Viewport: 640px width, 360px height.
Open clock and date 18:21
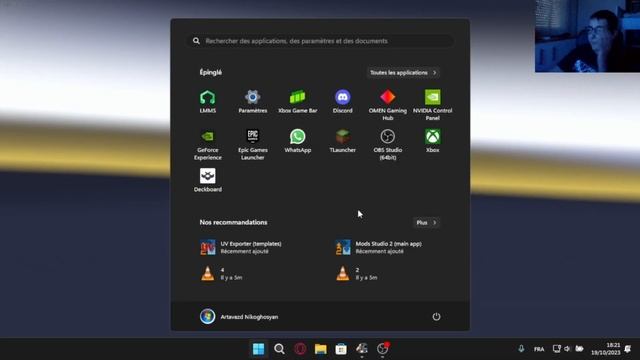[x=605, y=349]
